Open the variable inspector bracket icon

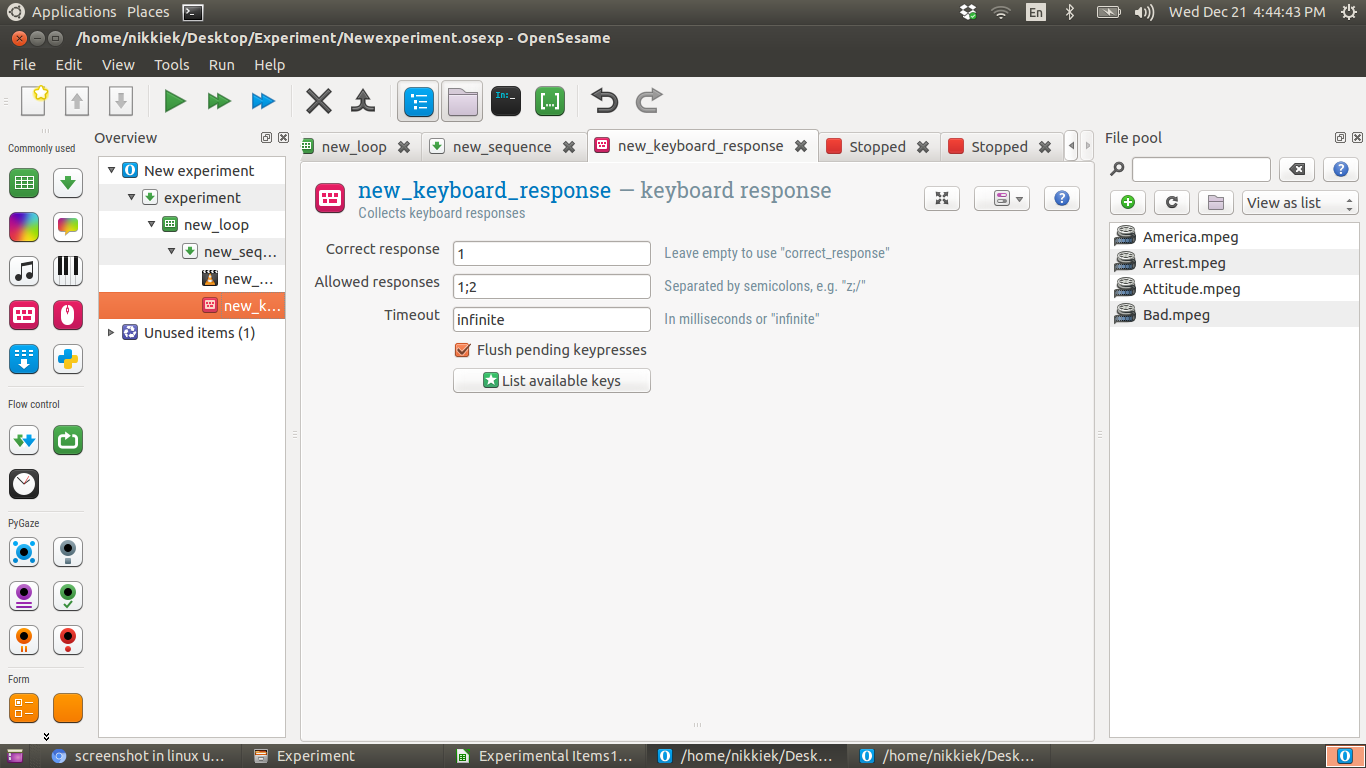point(550,100)
